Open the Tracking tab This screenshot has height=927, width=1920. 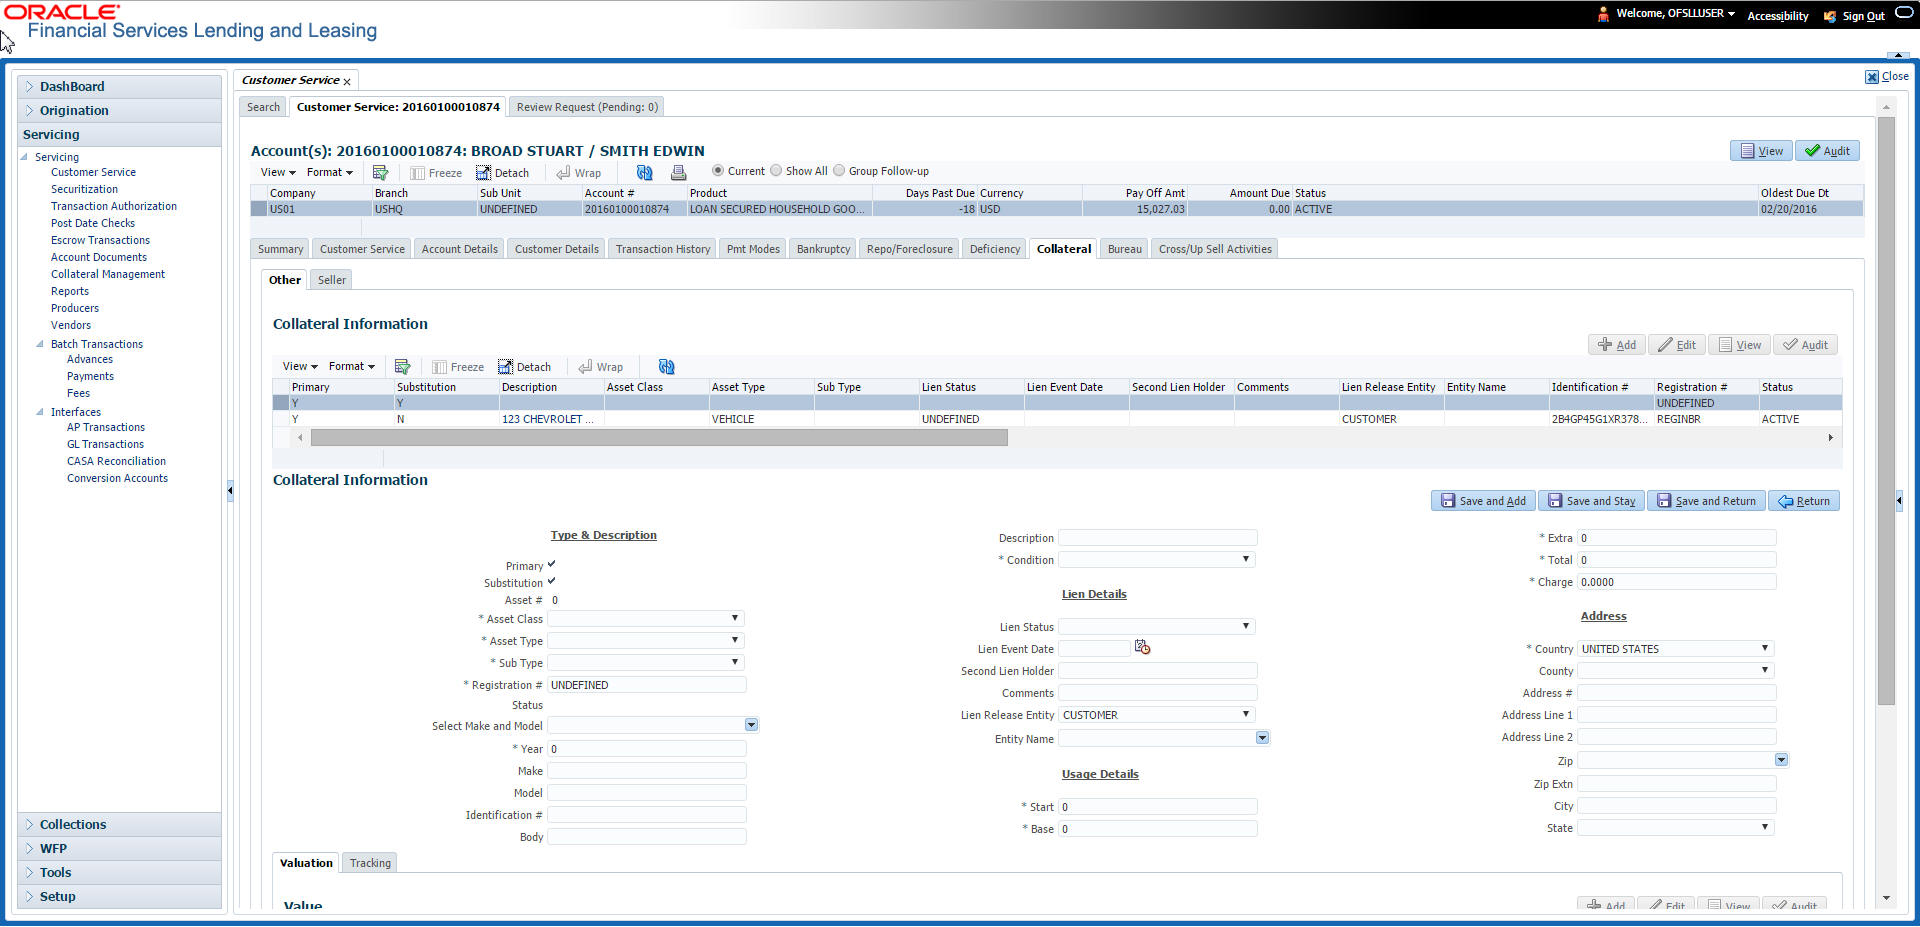[370, 863]
